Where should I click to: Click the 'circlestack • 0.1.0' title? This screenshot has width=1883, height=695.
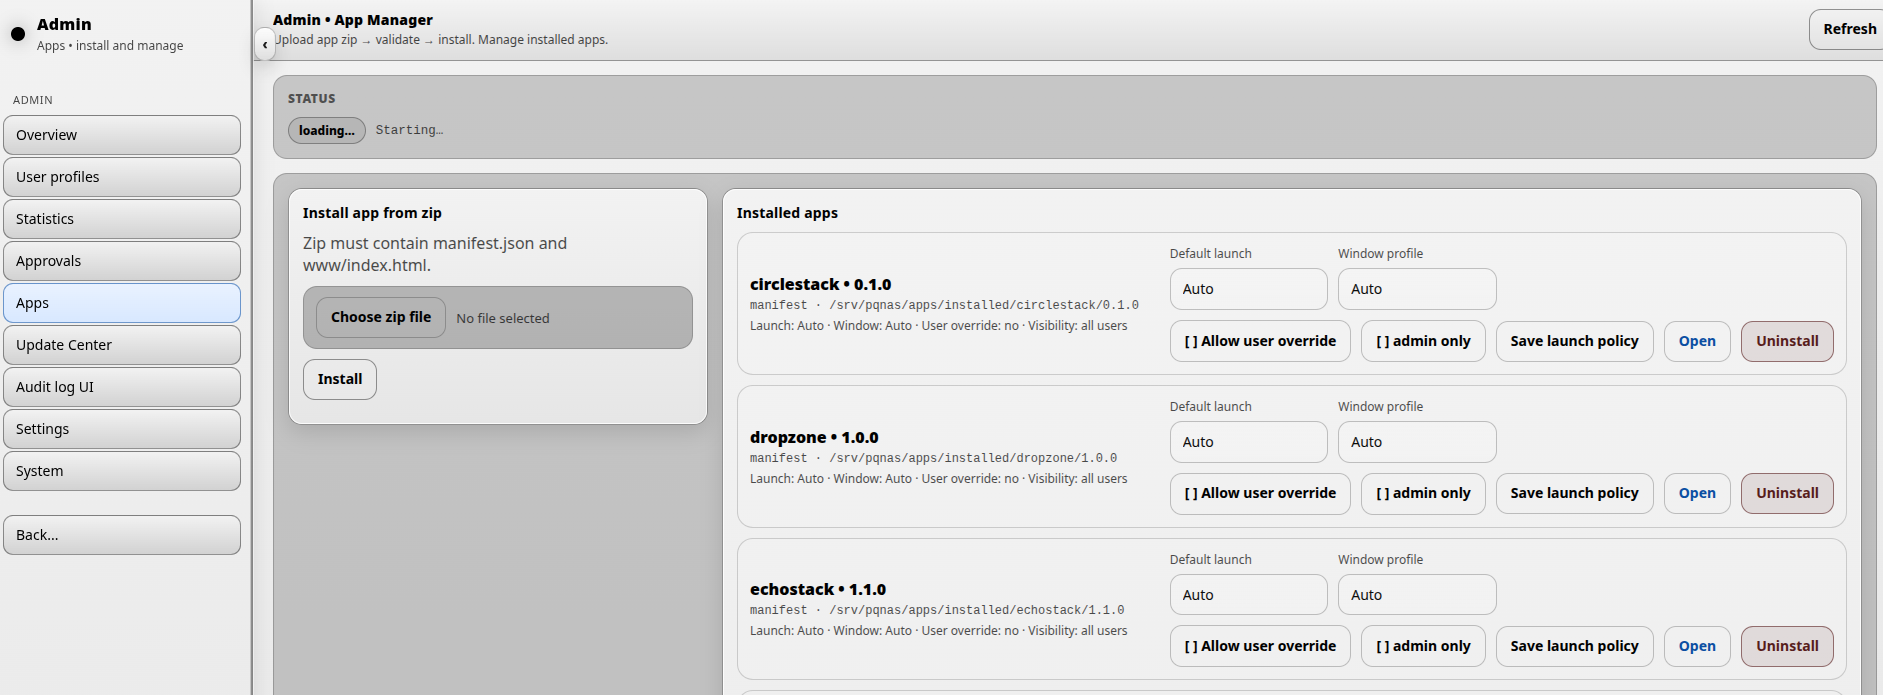click(820, 284)
